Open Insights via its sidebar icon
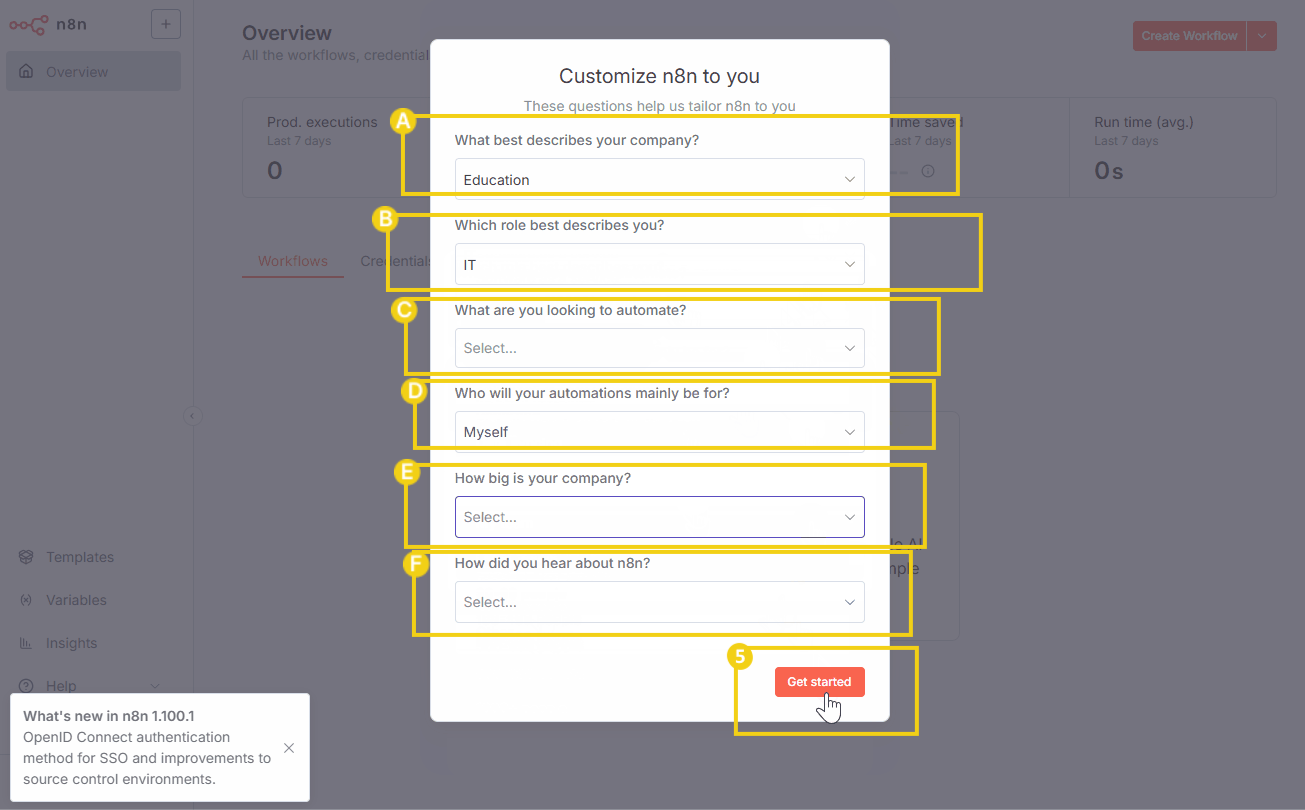 pos(24,643)
